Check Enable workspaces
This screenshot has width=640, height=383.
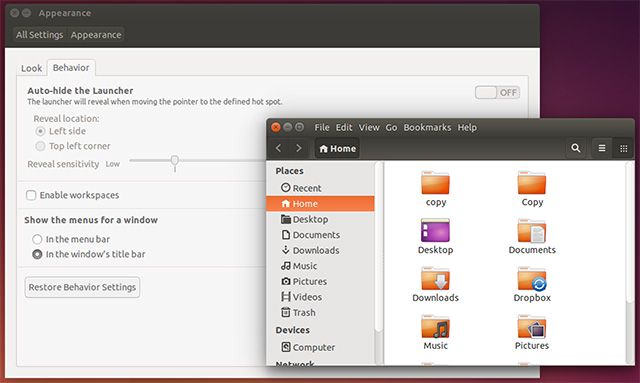(x=31, y=195)
